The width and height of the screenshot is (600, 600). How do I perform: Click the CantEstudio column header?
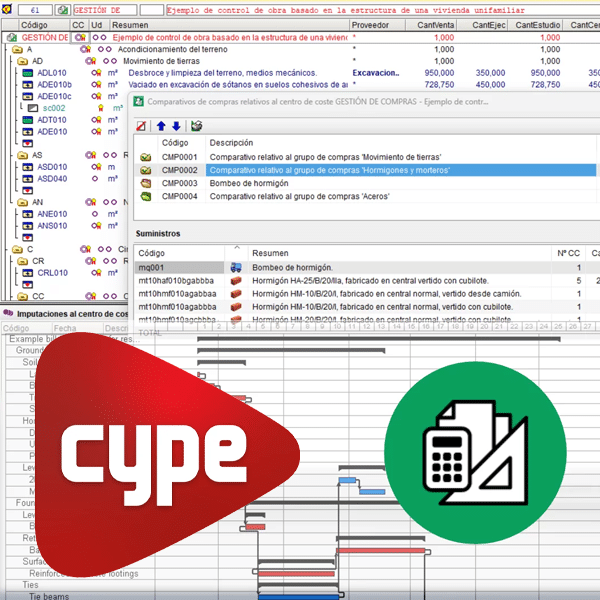click(537, 25)
